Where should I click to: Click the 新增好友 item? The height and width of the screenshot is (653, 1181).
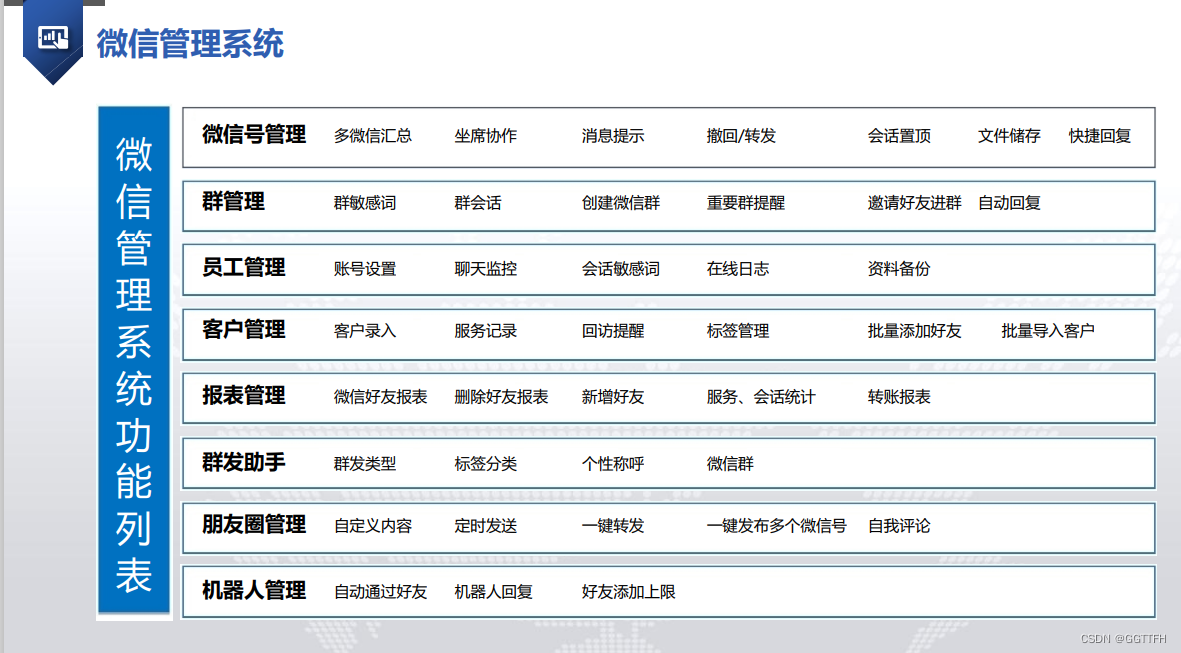[613, 397]
